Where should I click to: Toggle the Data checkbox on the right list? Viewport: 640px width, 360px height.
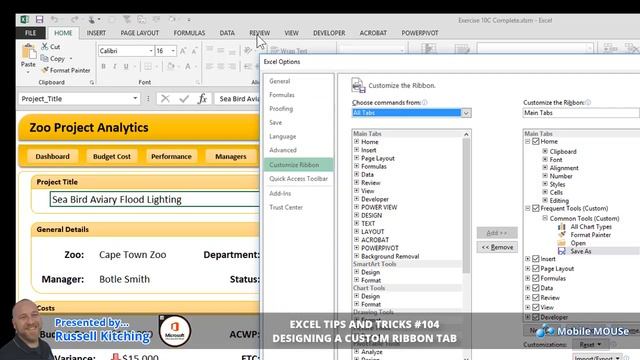(x=536, y=288)
